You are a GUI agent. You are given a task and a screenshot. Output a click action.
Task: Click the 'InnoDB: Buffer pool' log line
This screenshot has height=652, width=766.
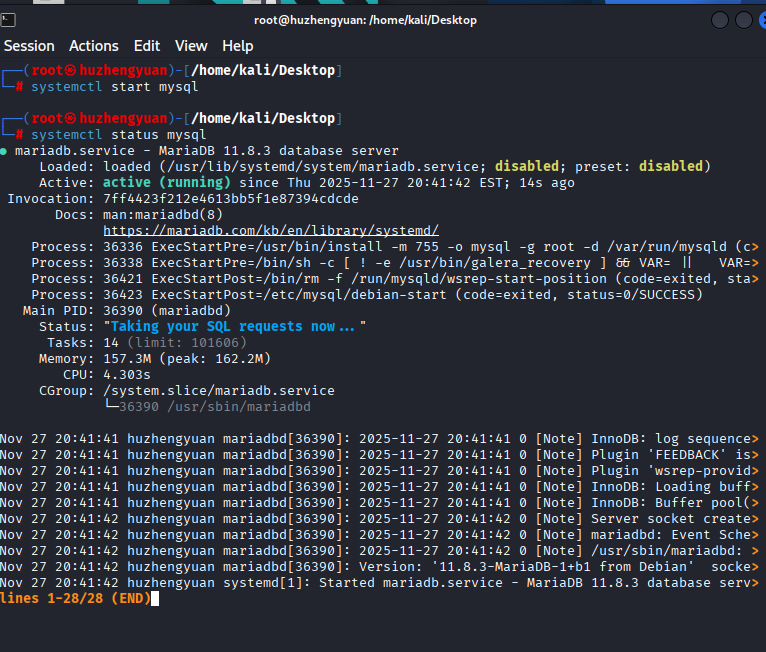379,503
